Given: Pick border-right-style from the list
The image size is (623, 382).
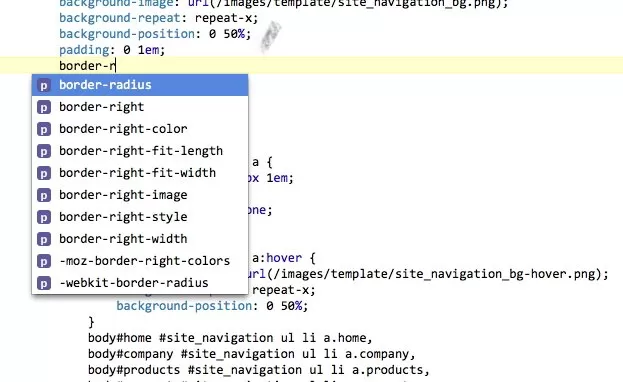Looking at the screenshot, I should 140,217.
